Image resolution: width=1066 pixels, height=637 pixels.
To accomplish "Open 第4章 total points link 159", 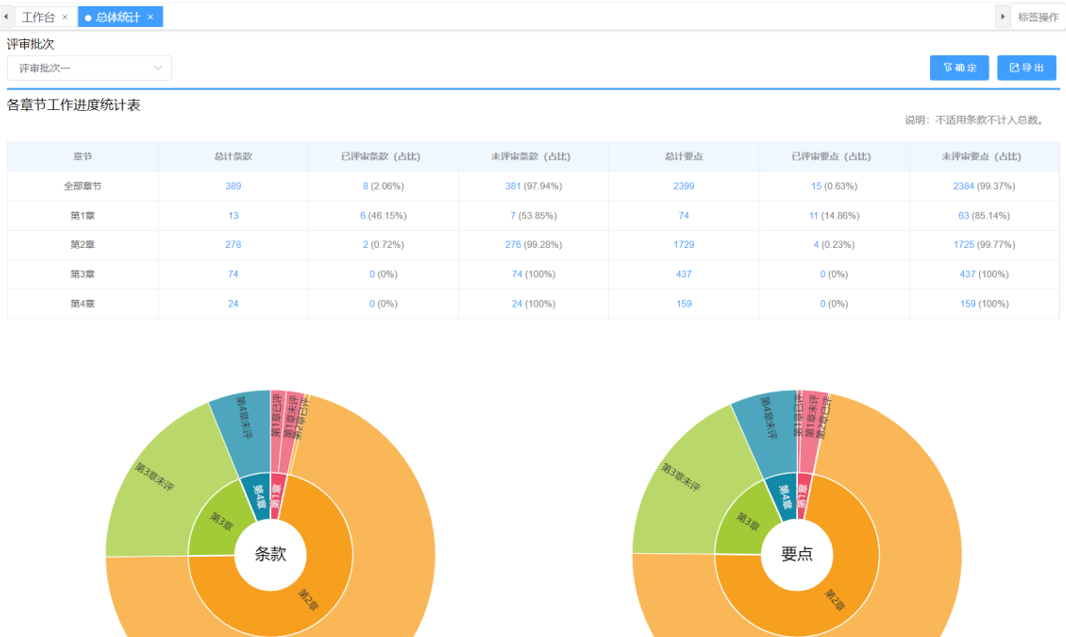I will coord(684,304).
